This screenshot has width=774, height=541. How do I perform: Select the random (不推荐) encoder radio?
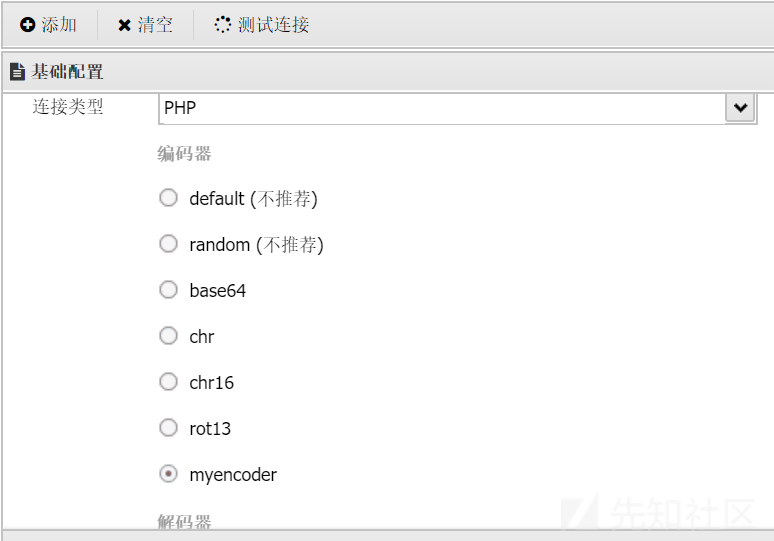[x=168, y=244]
